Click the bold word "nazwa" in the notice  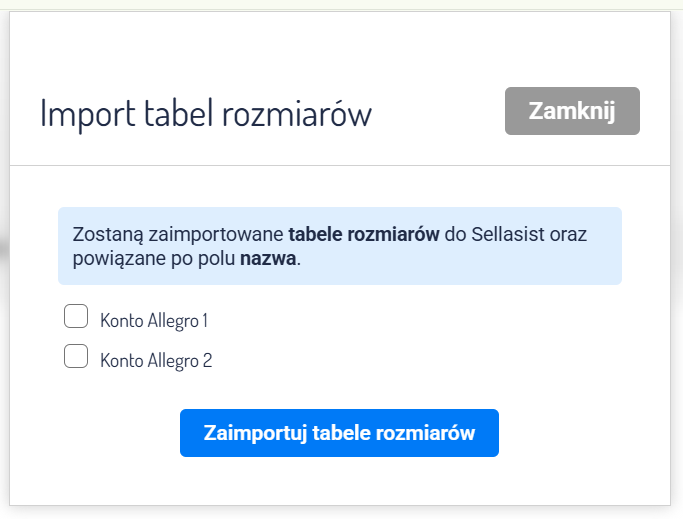pyautogui.click(x=268, y=258)
